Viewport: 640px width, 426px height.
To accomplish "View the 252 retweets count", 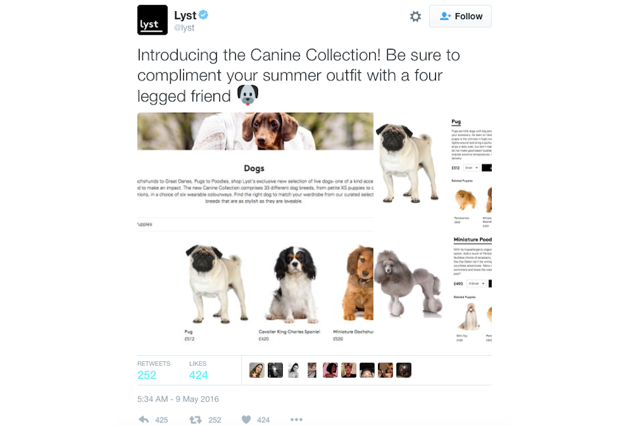I will click(147, 375).
